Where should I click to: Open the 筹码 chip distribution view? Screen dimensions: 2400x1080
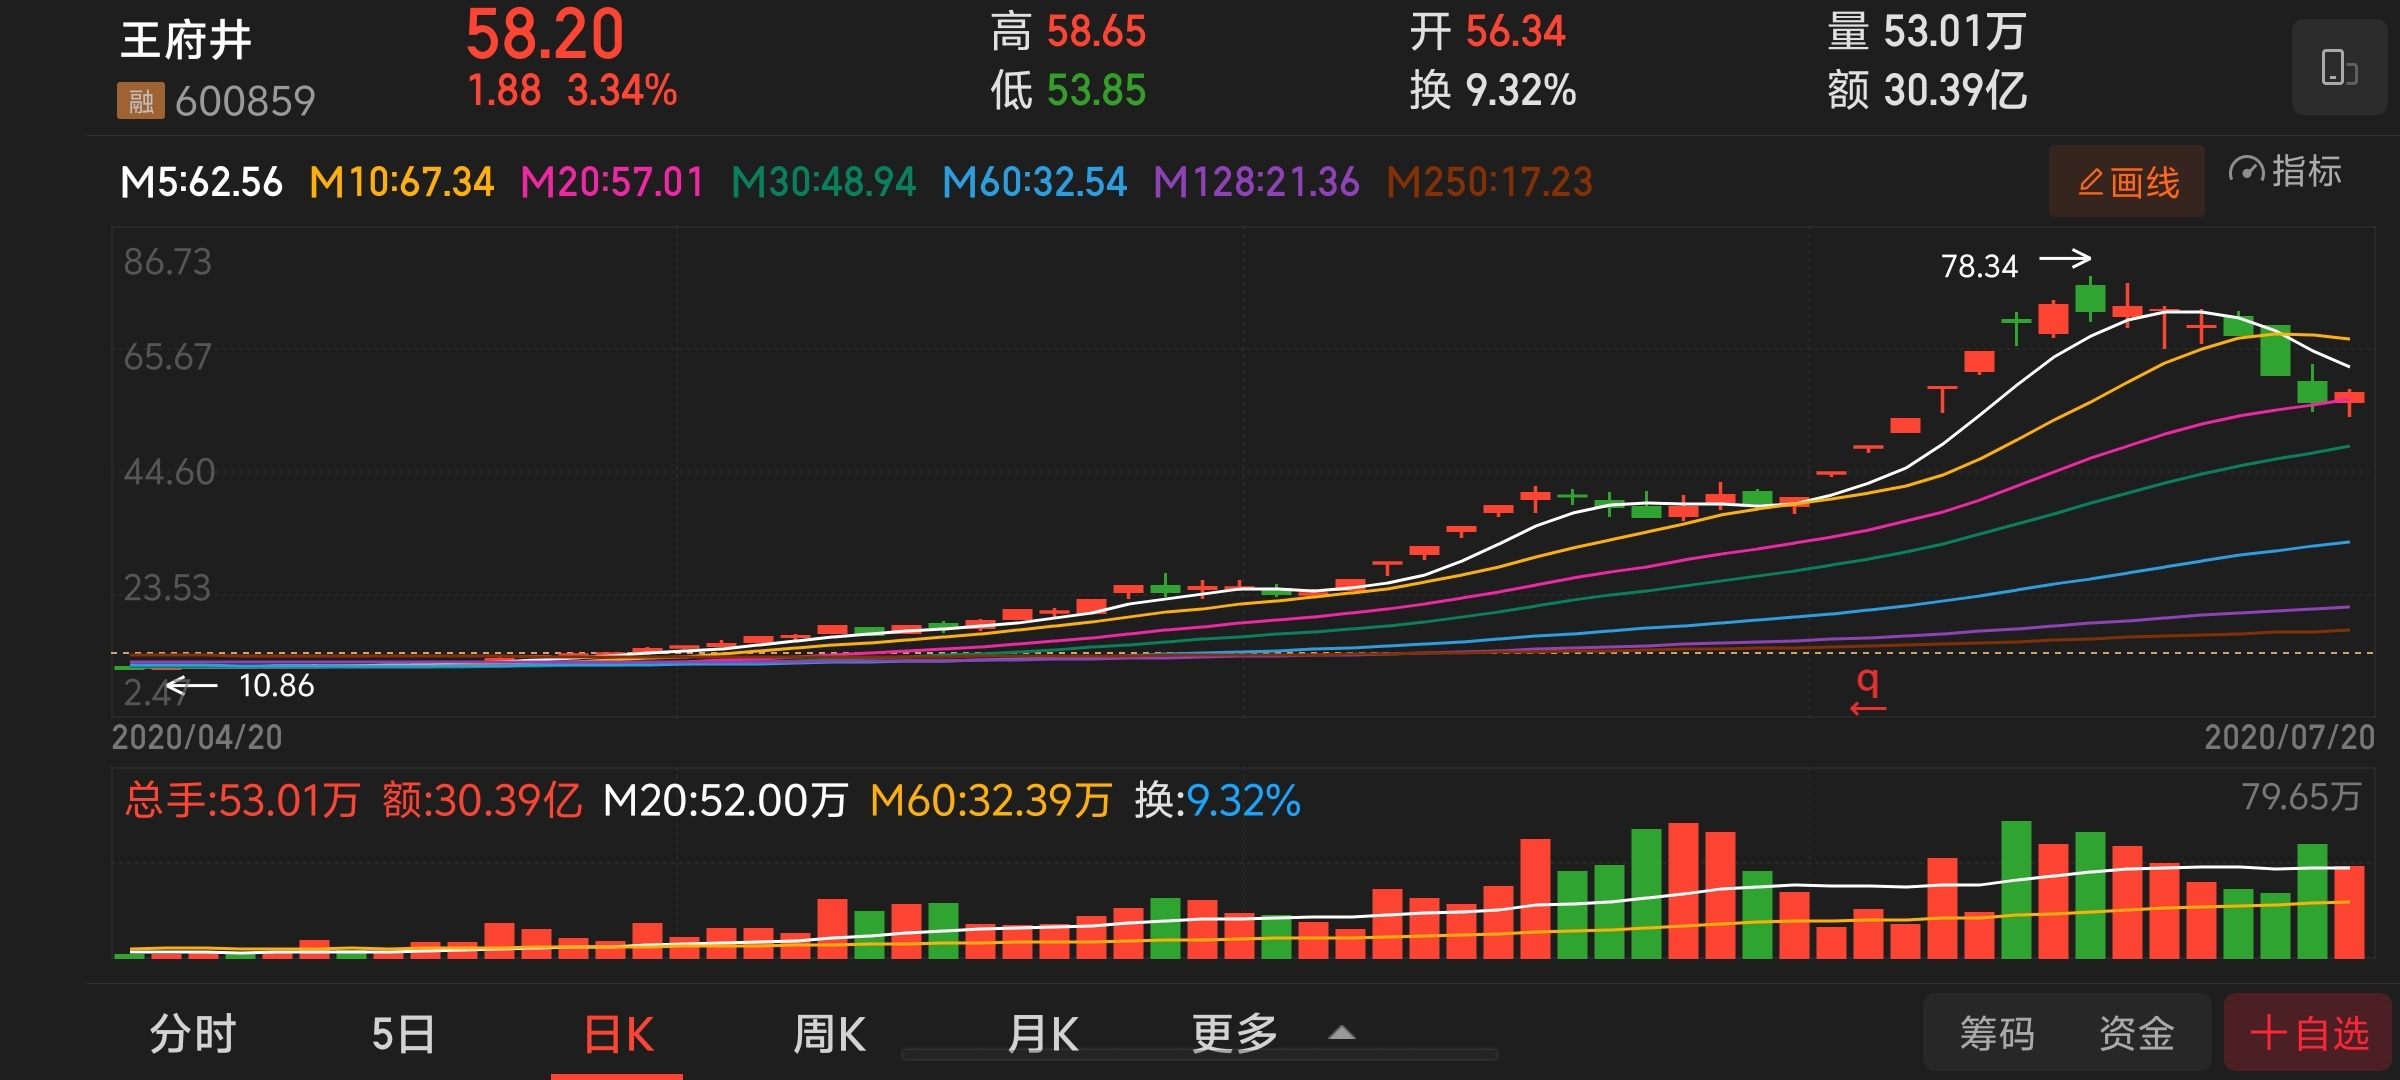tap(1997, 1033)
